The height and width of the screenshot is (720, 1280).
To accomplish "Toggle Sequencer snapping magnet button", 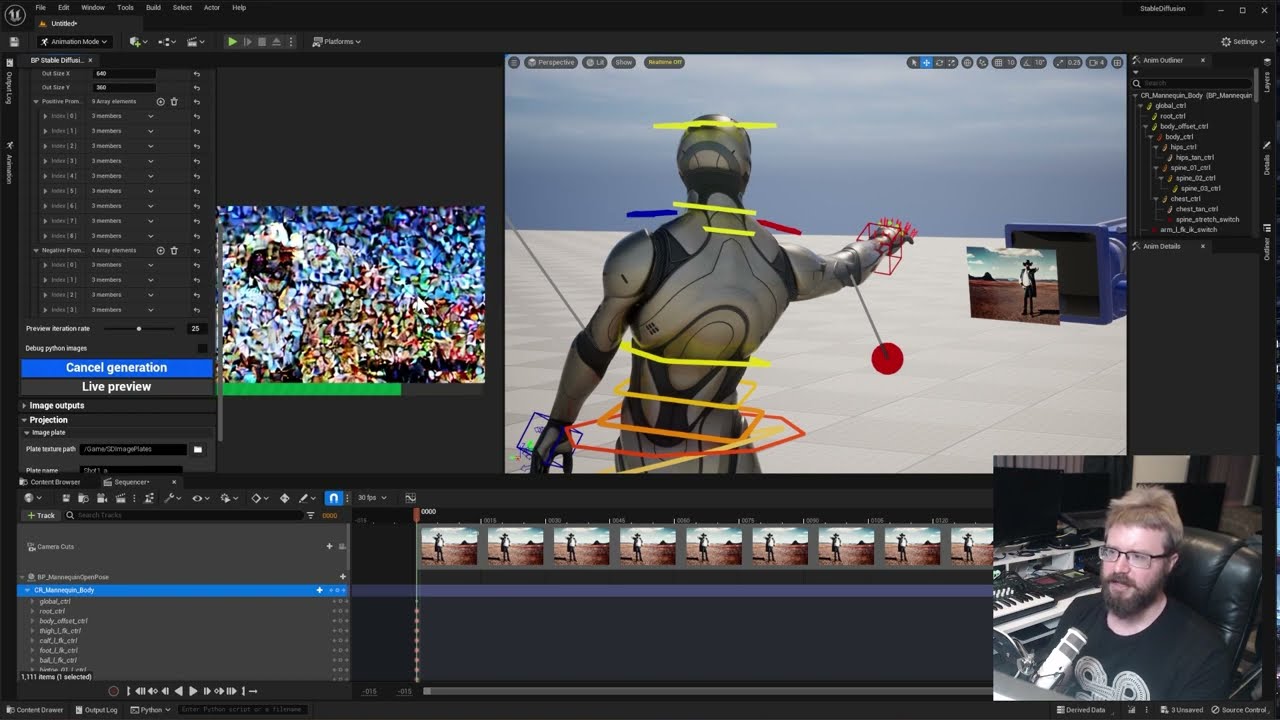I will pyautogui.click(x=334, y=497).
